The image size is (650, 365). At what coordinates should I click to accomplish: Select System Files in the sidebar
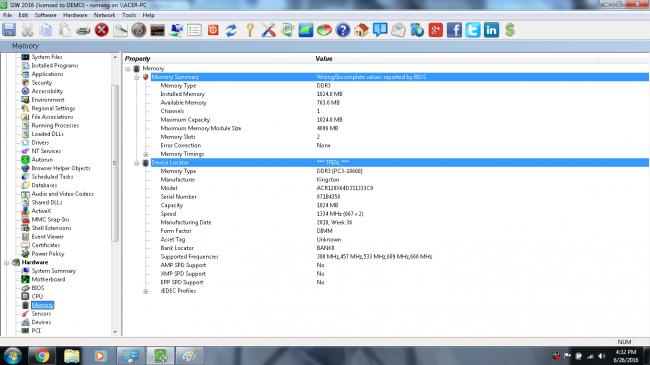(47, 57)
